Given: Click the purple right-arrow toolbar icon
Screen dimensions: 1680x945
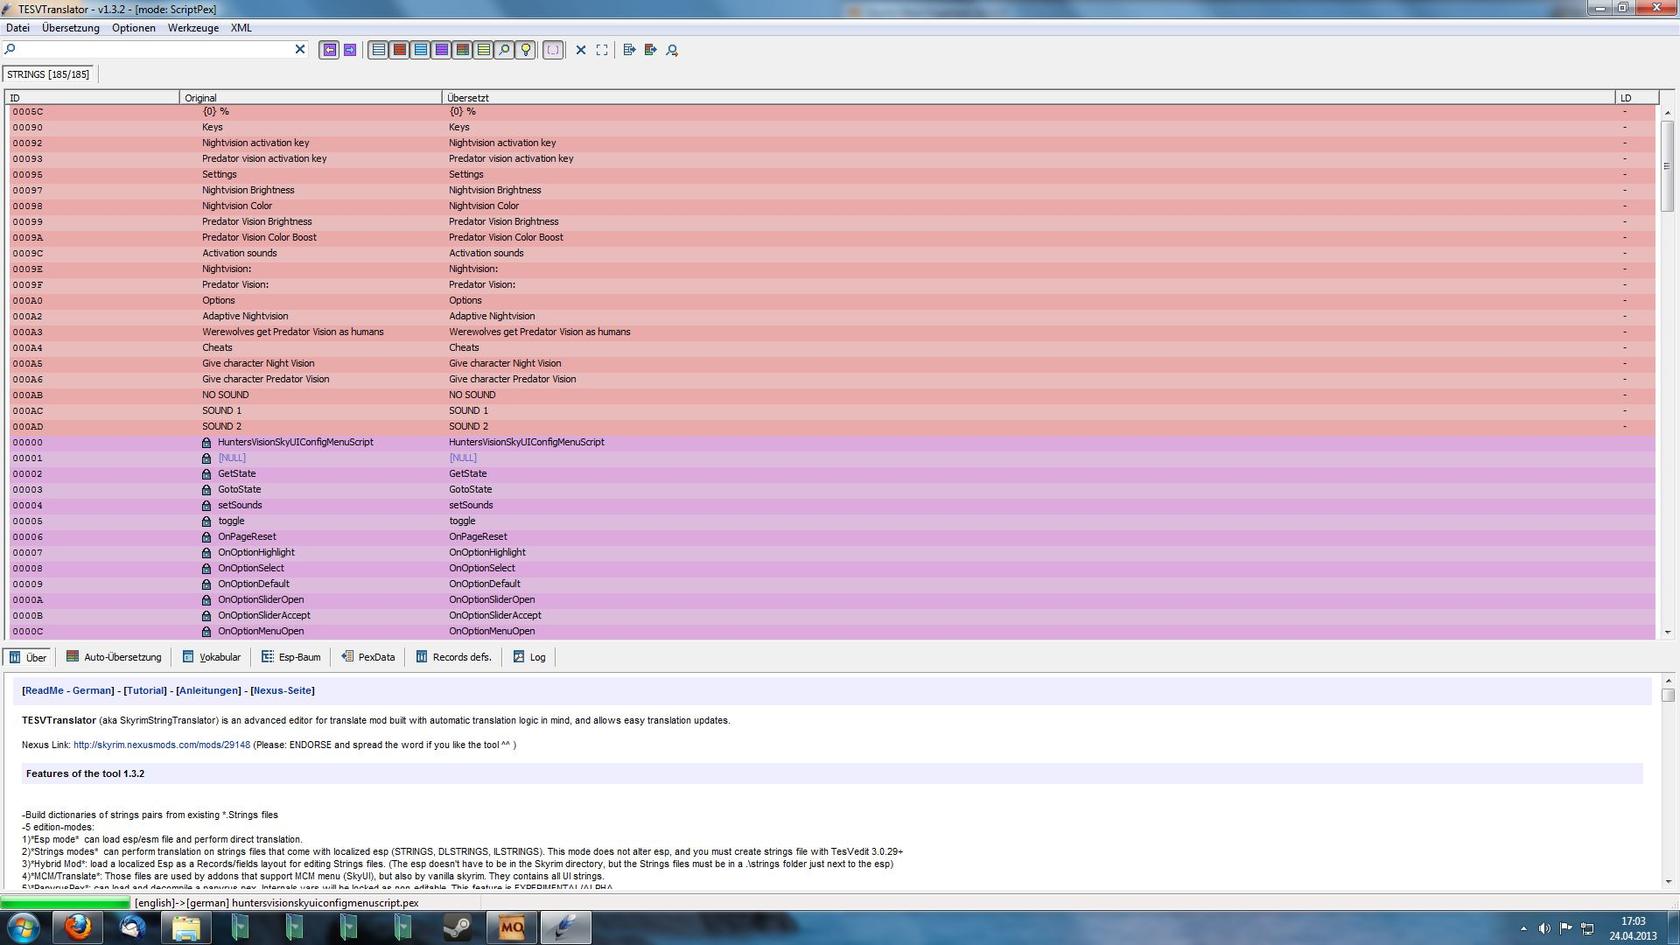Looking at the screenshot, I should click(350, 50).
